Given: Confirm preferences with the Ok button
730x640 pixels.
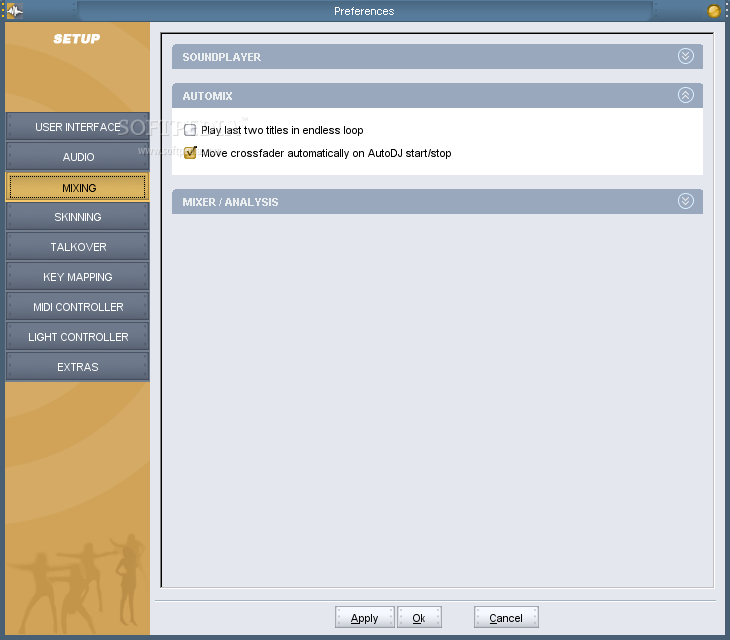Looking at the screenshot, I should [419, 617].
